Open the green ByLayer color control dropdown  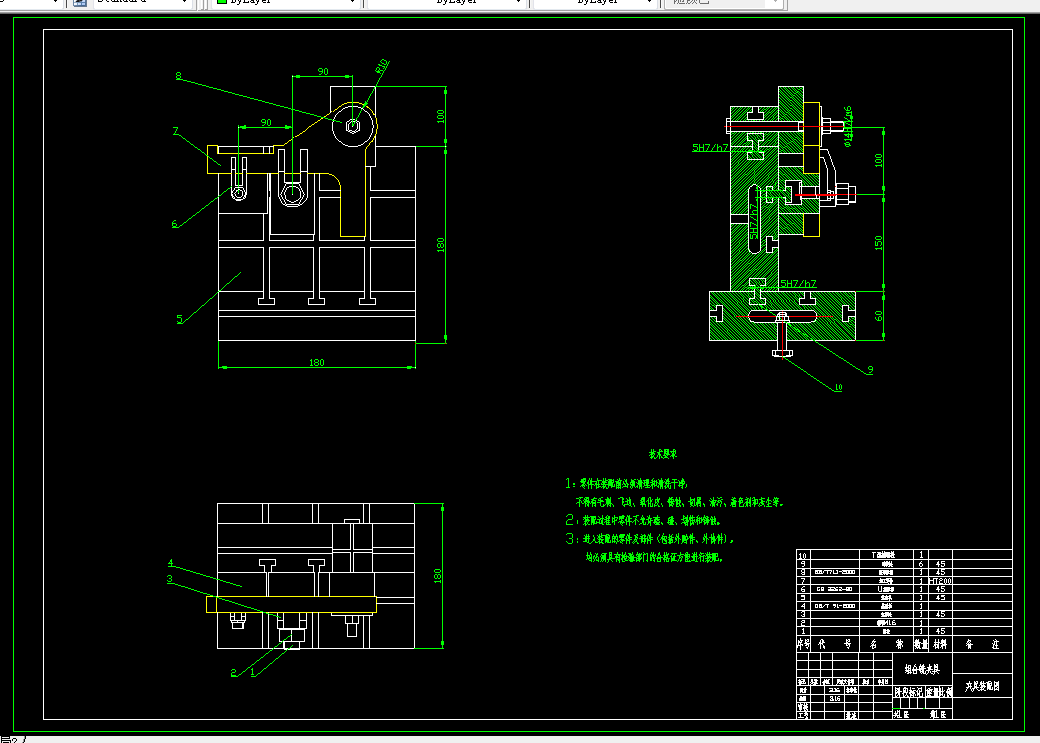(286, 3)
